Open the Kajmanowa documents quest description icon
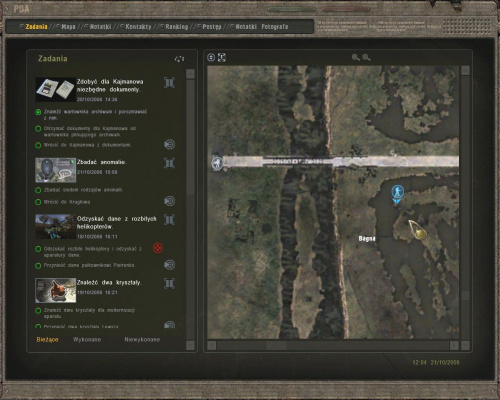This screenshot has width=500, height=400. pyautogui.click(x=169, y=82)
